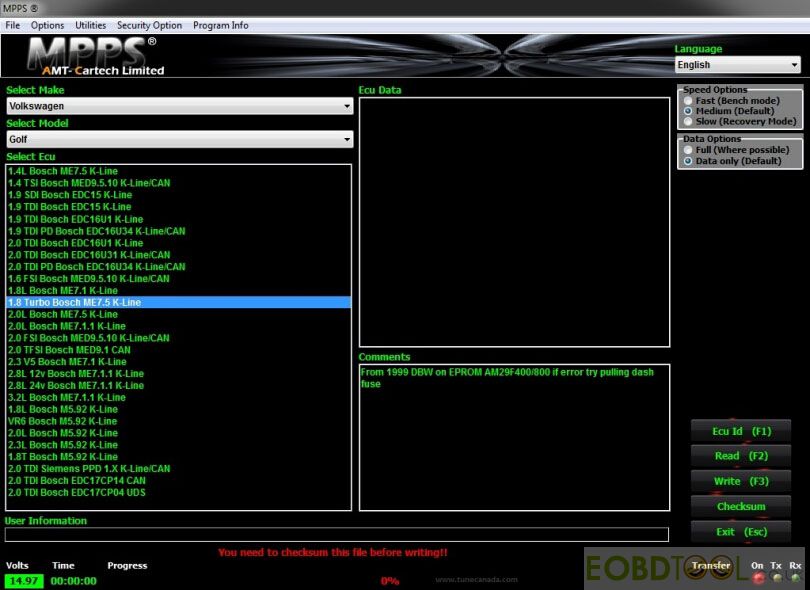Click the Tx status indicator light

[776, 578]
